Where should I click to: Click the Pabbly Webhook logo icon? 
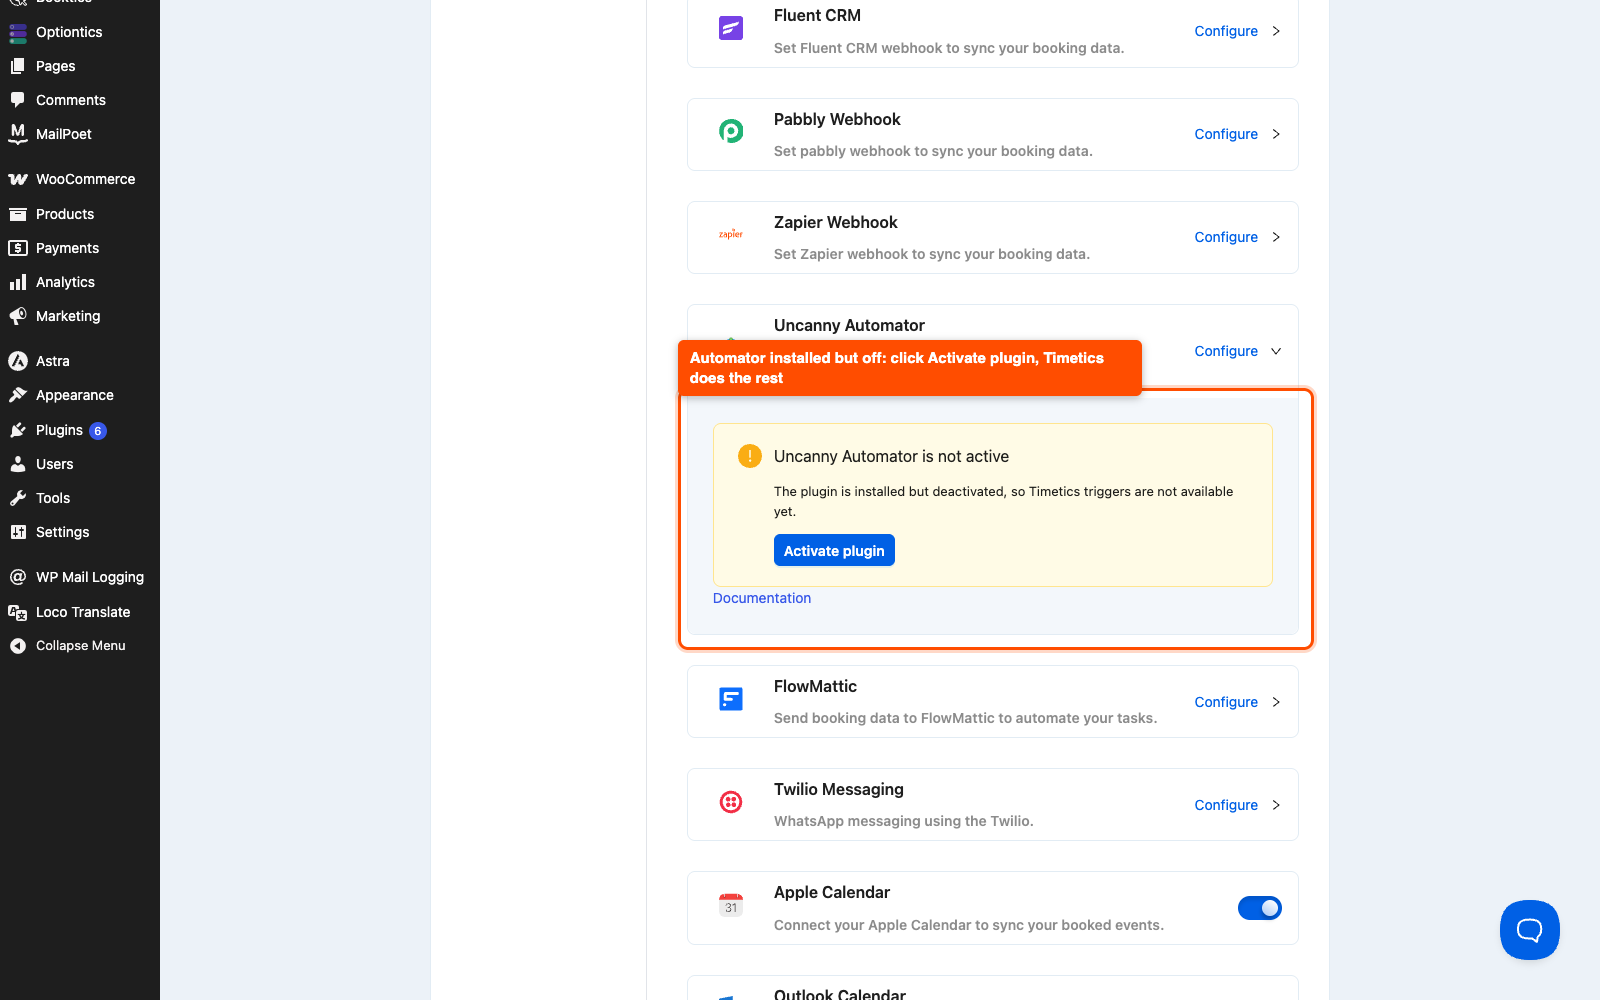731,131
